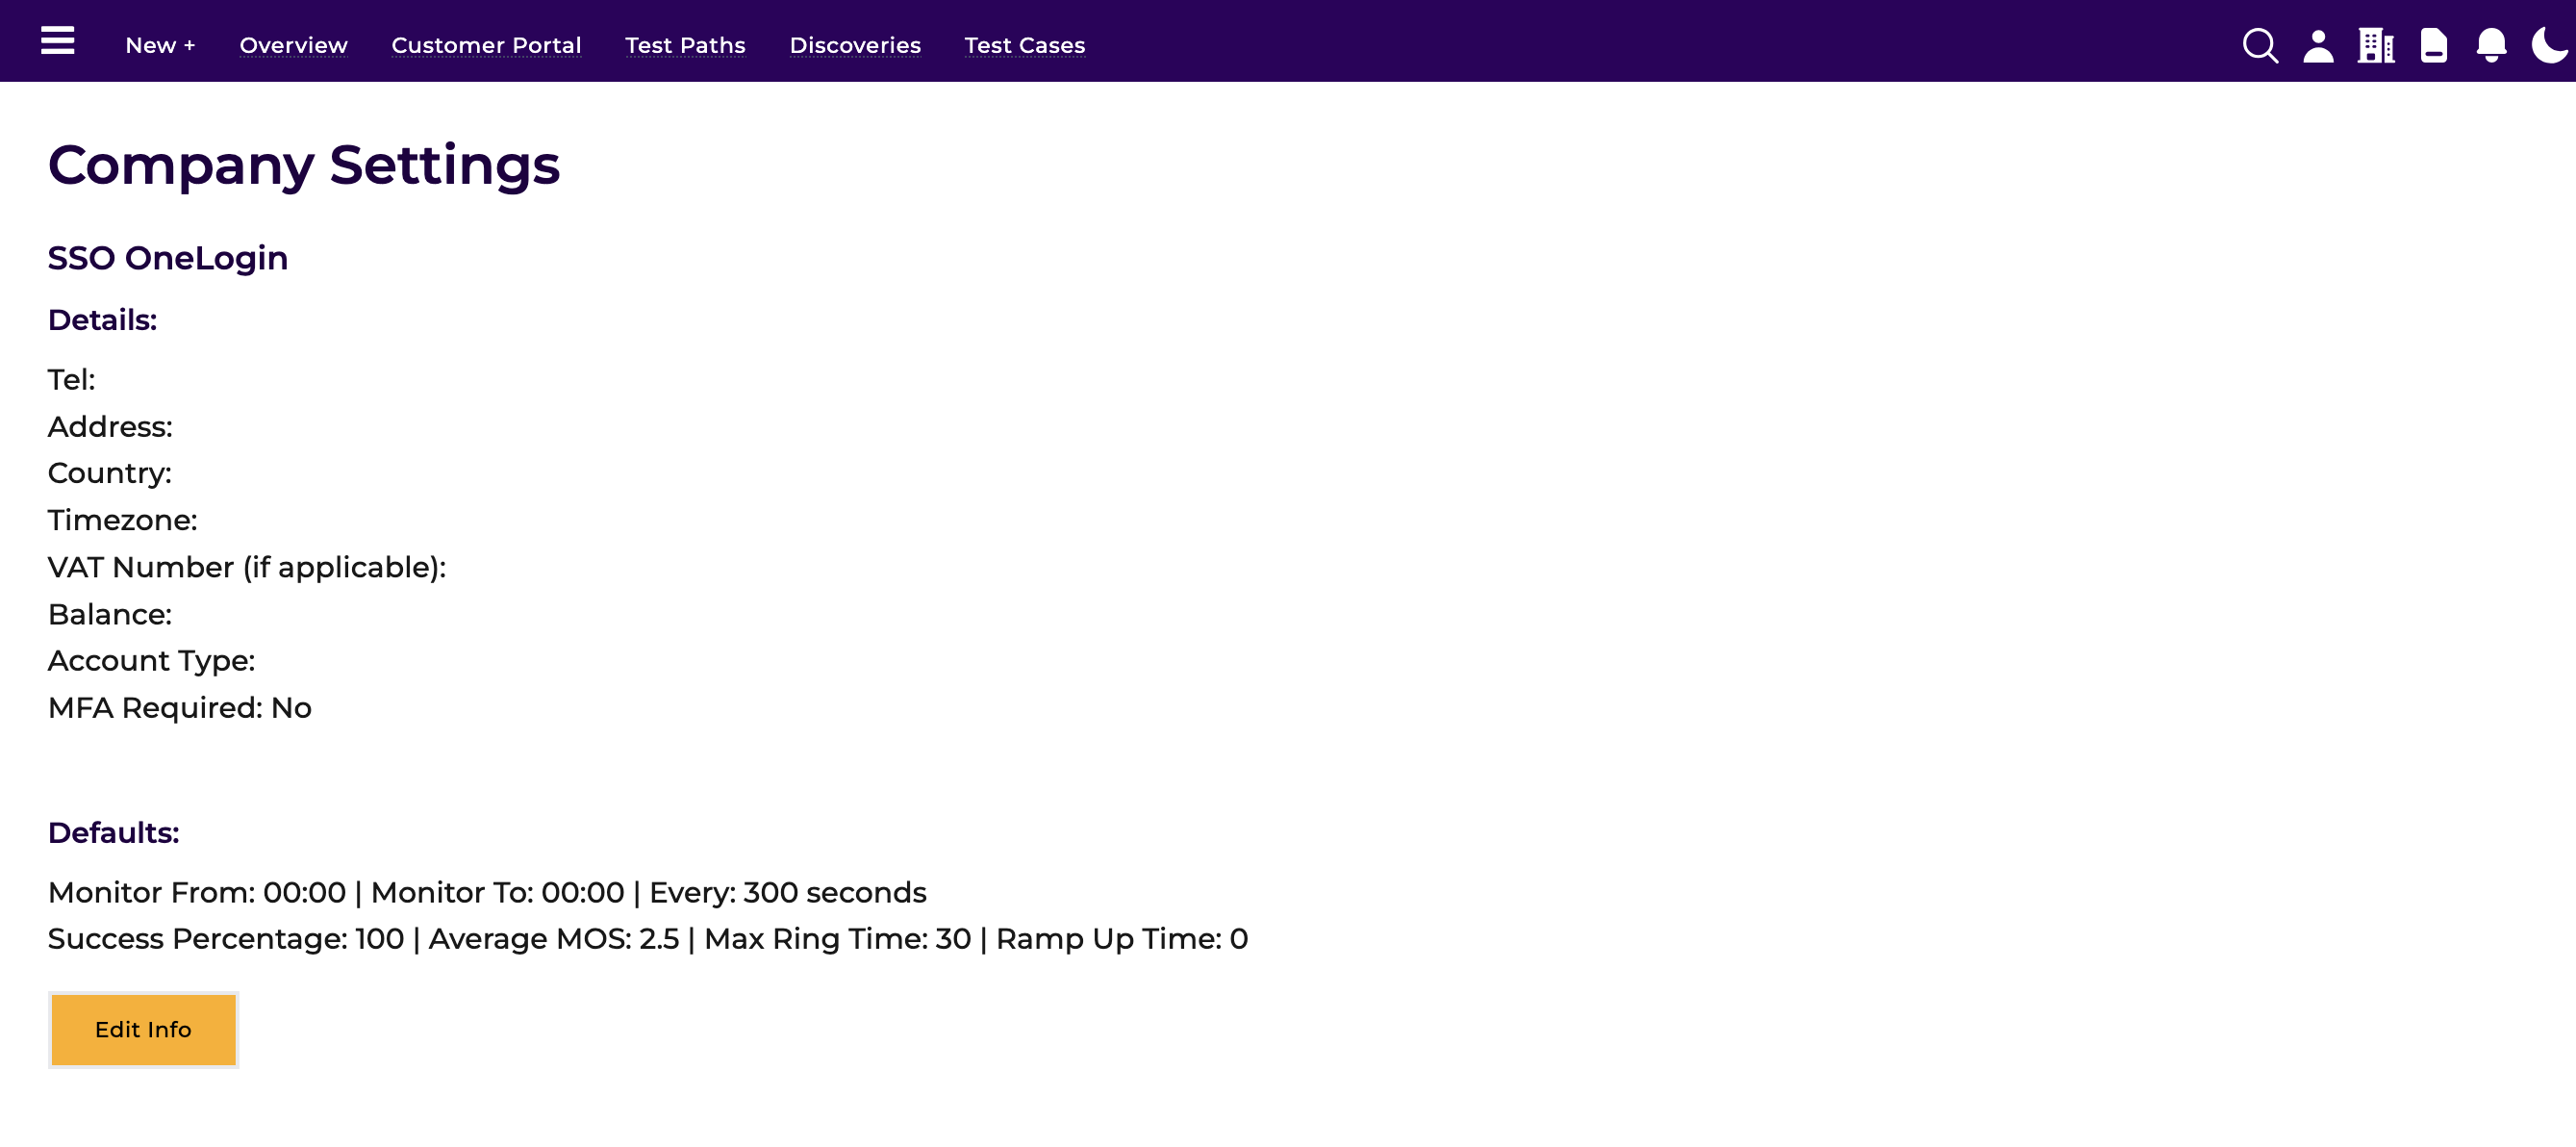Click the Country: label
The image size is (2576, 1147).
pyautogui.click(x=110, y=473)
